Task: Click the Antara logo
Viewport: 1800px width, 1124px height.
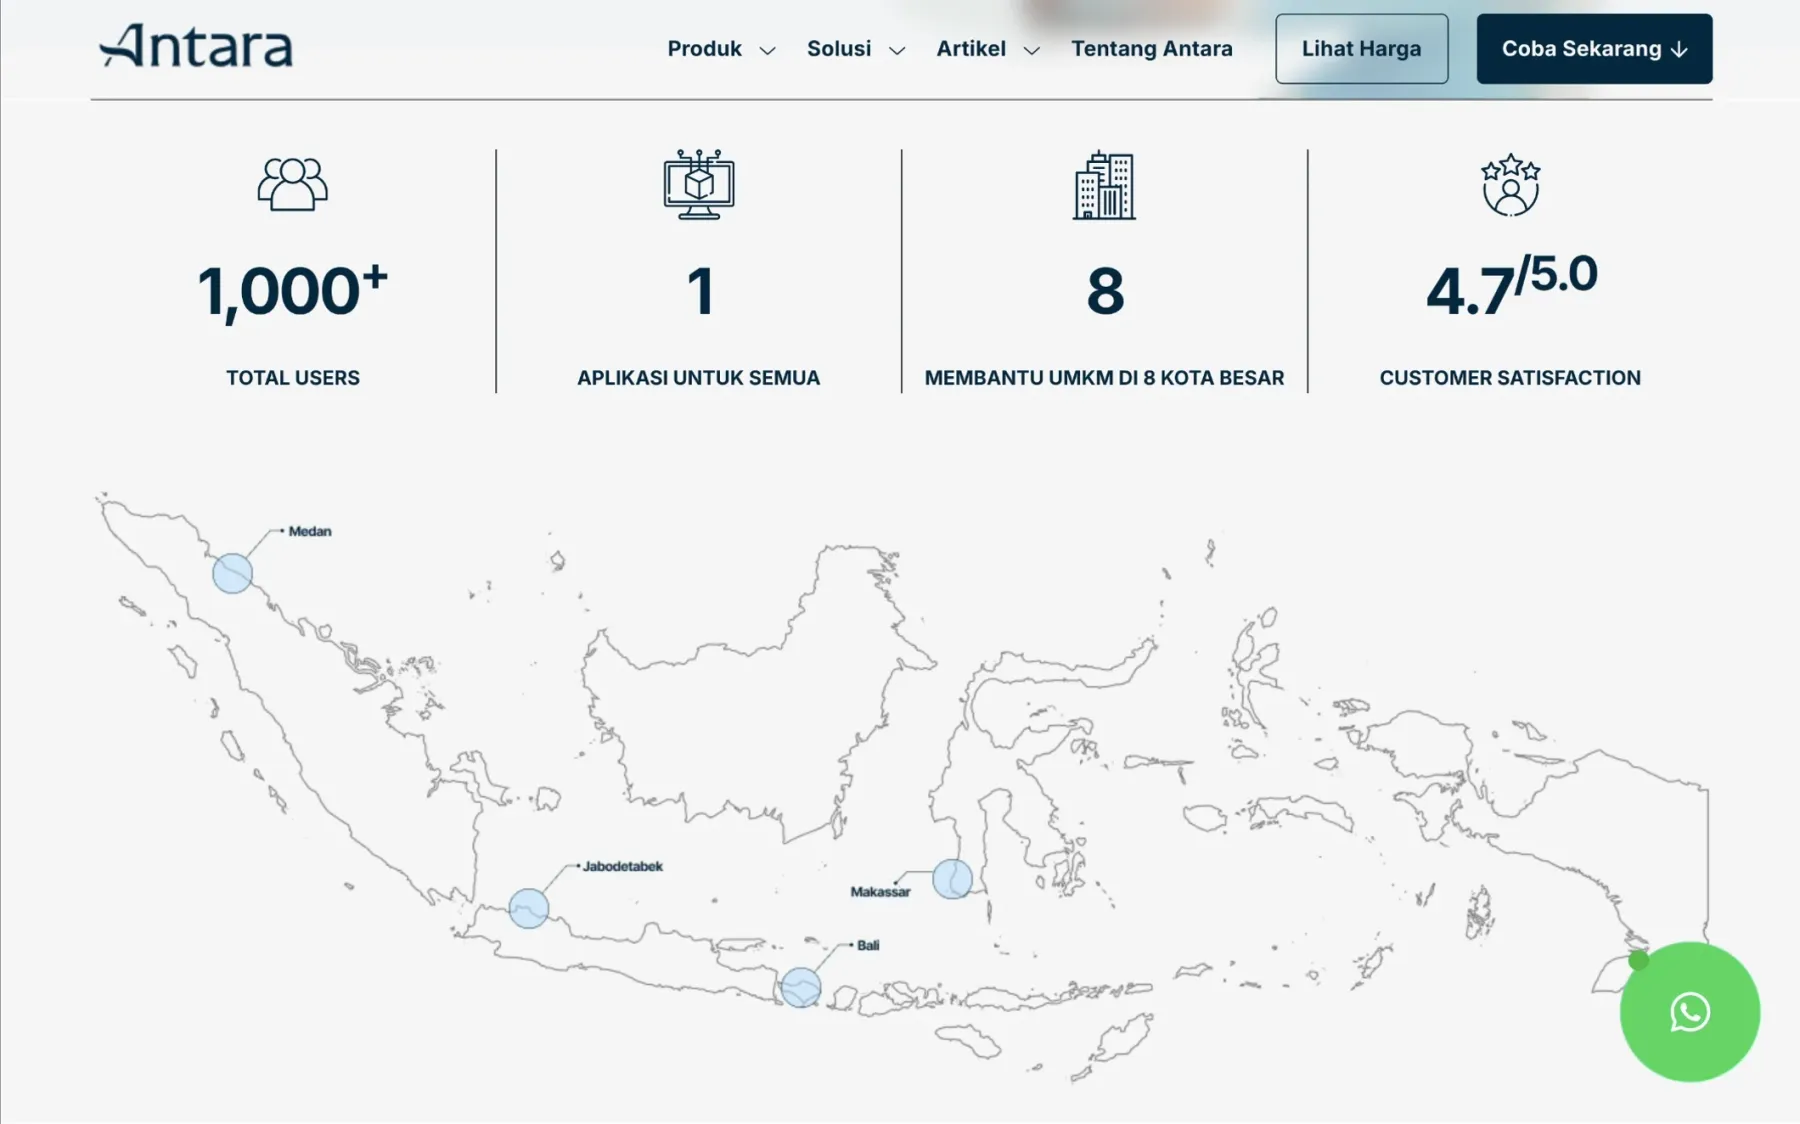Action: point(196,46)
